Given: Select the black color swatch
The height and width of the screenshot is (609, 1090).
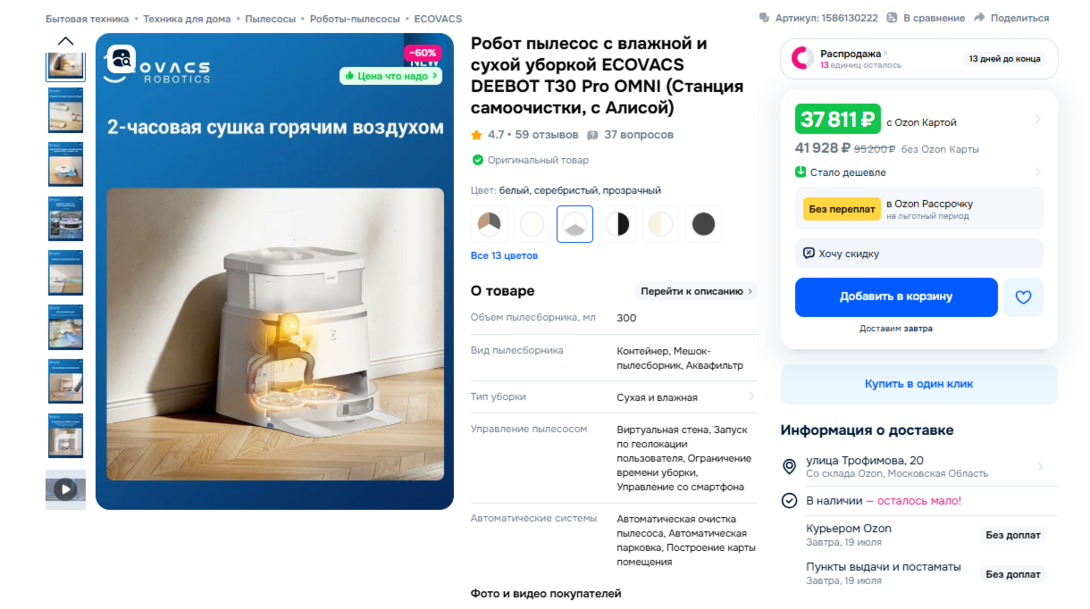Looking at the screenshot, I should click(703, 224).
